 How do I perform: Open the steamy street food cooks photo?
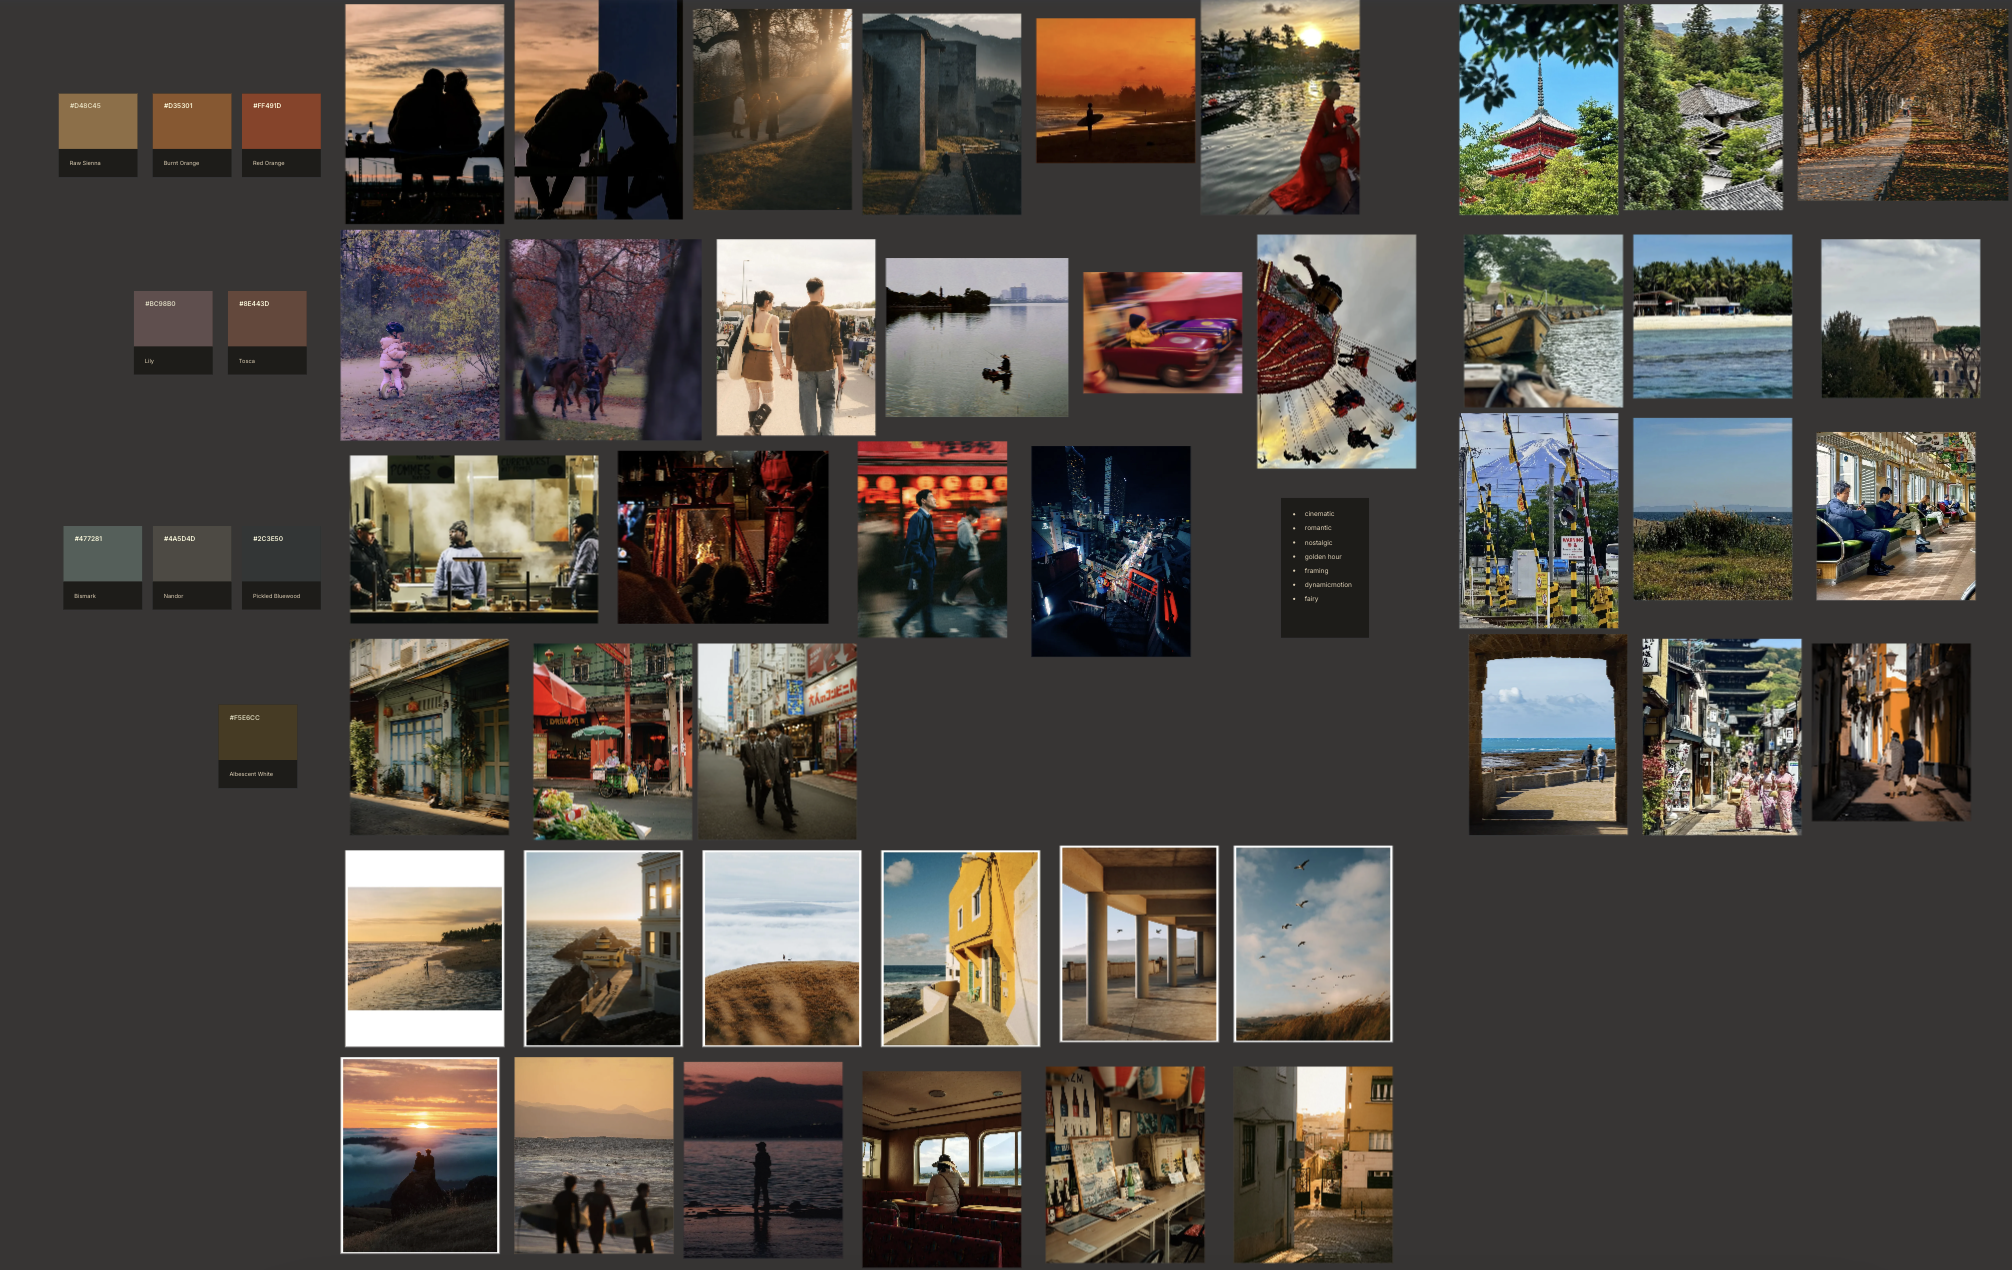pyautogui.click(x=474, y=540)
